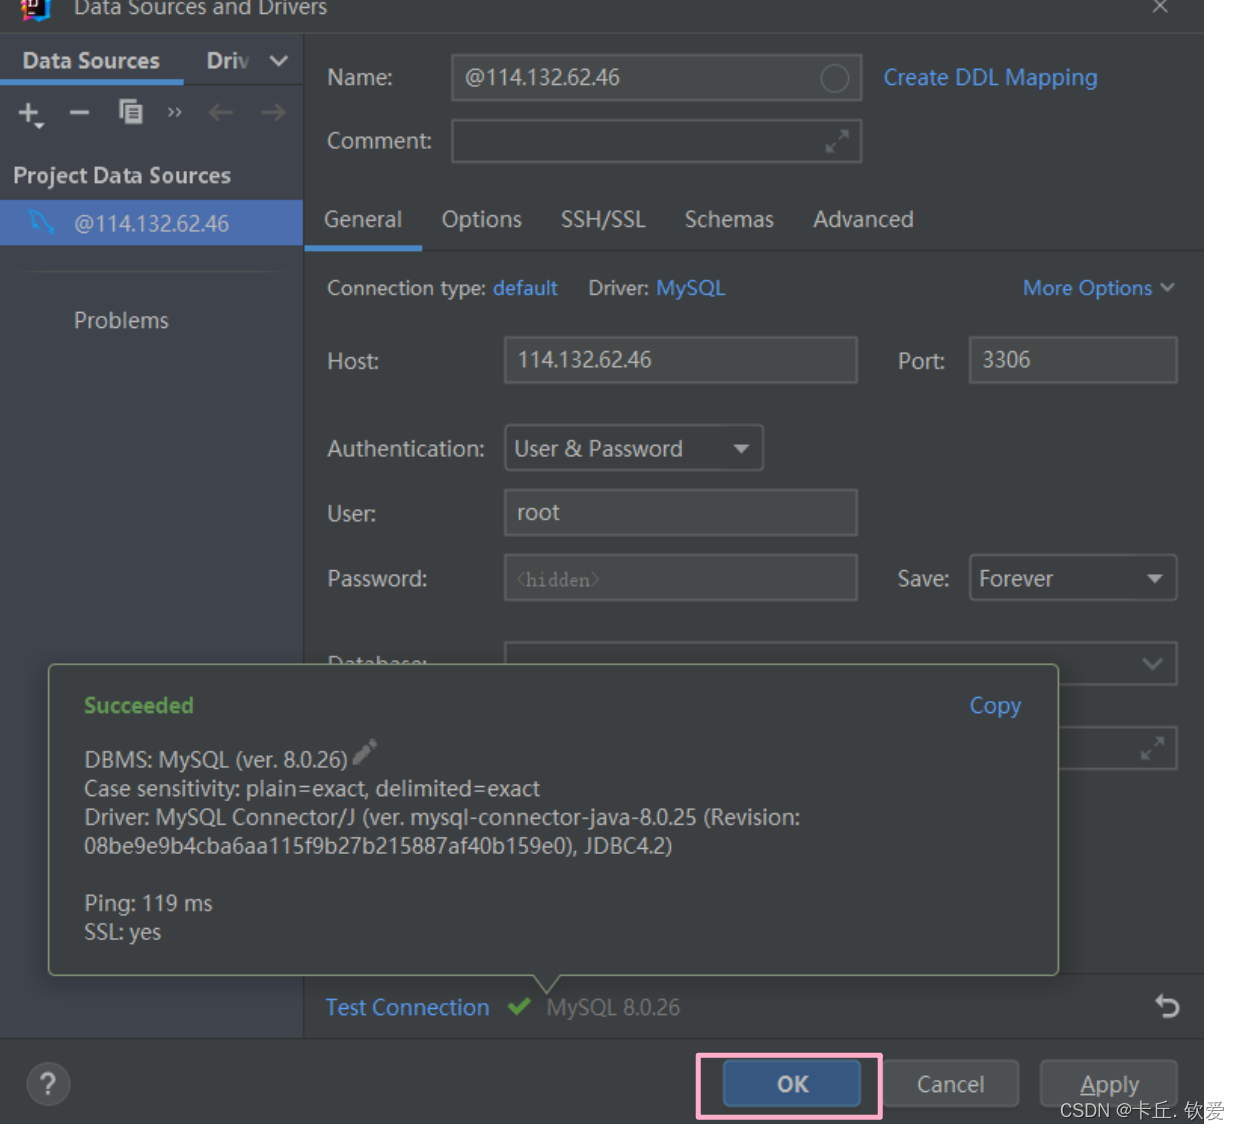Revert changes with undo arrow icon
The width and height of the screenshot is (1239, 1131).
point(1167,1006)
